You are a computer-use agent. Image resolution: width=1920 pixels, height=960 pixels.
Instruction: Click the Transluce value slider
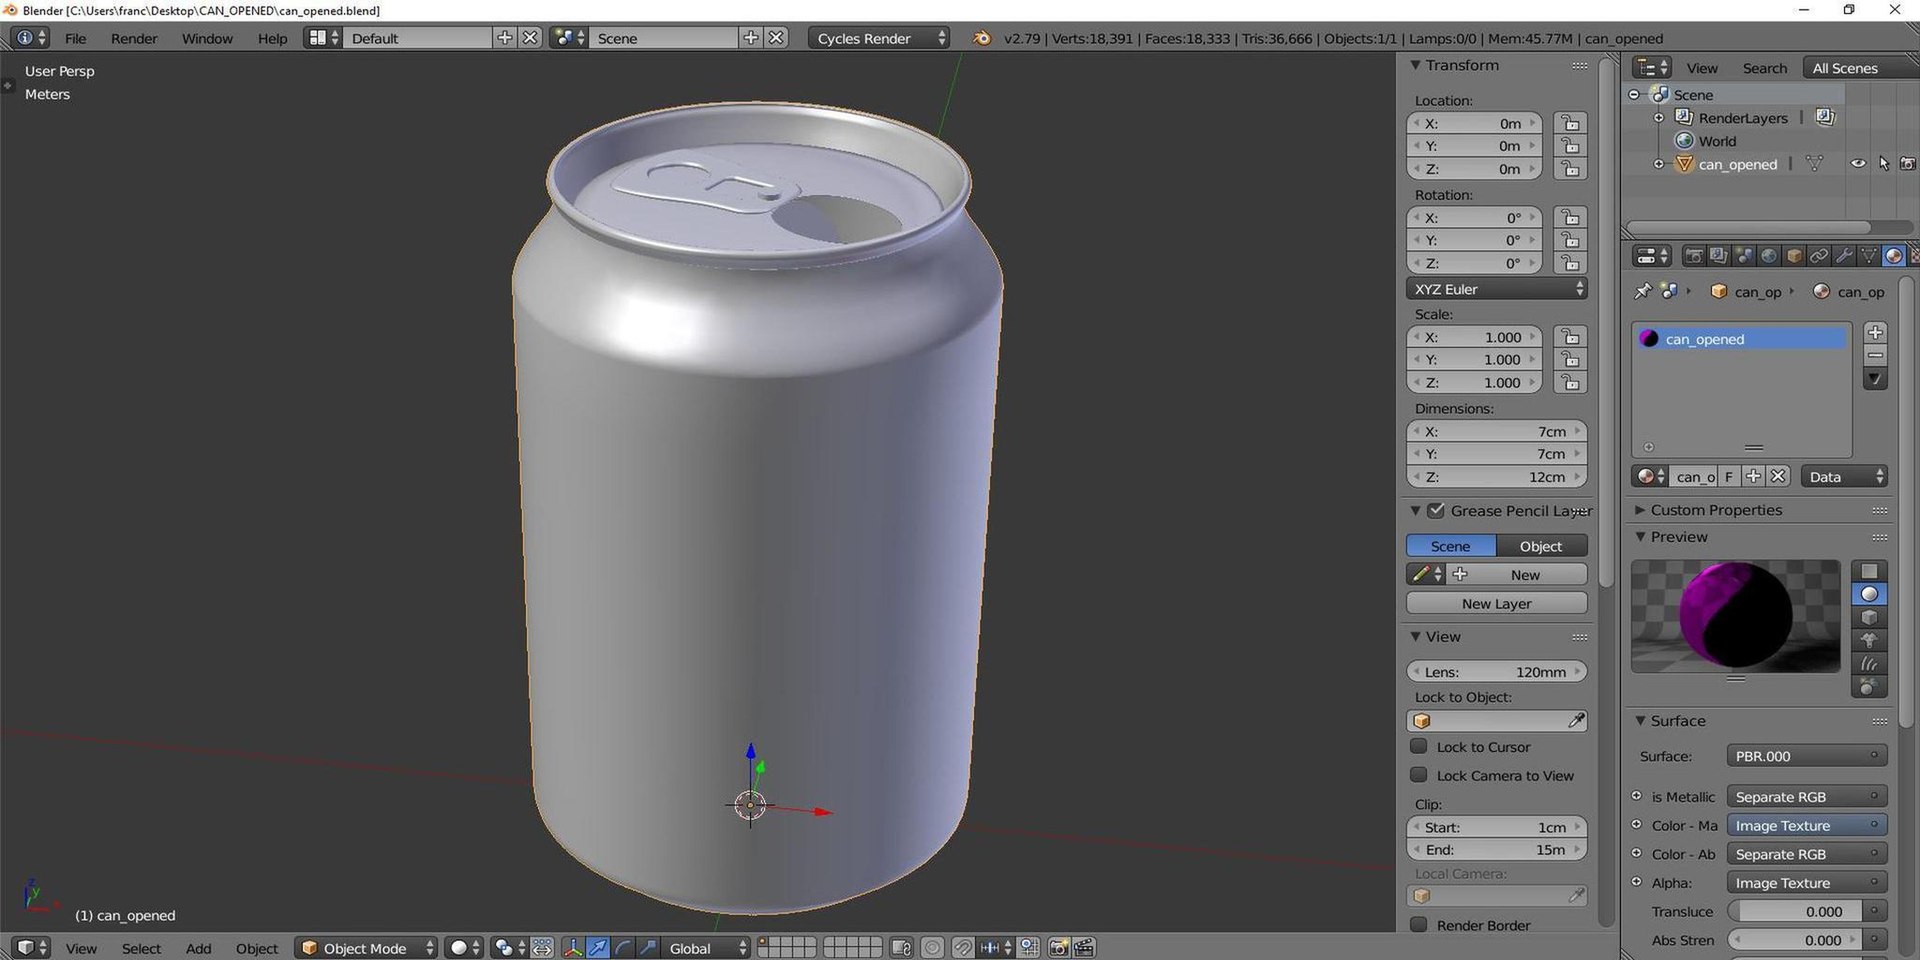1795,911
